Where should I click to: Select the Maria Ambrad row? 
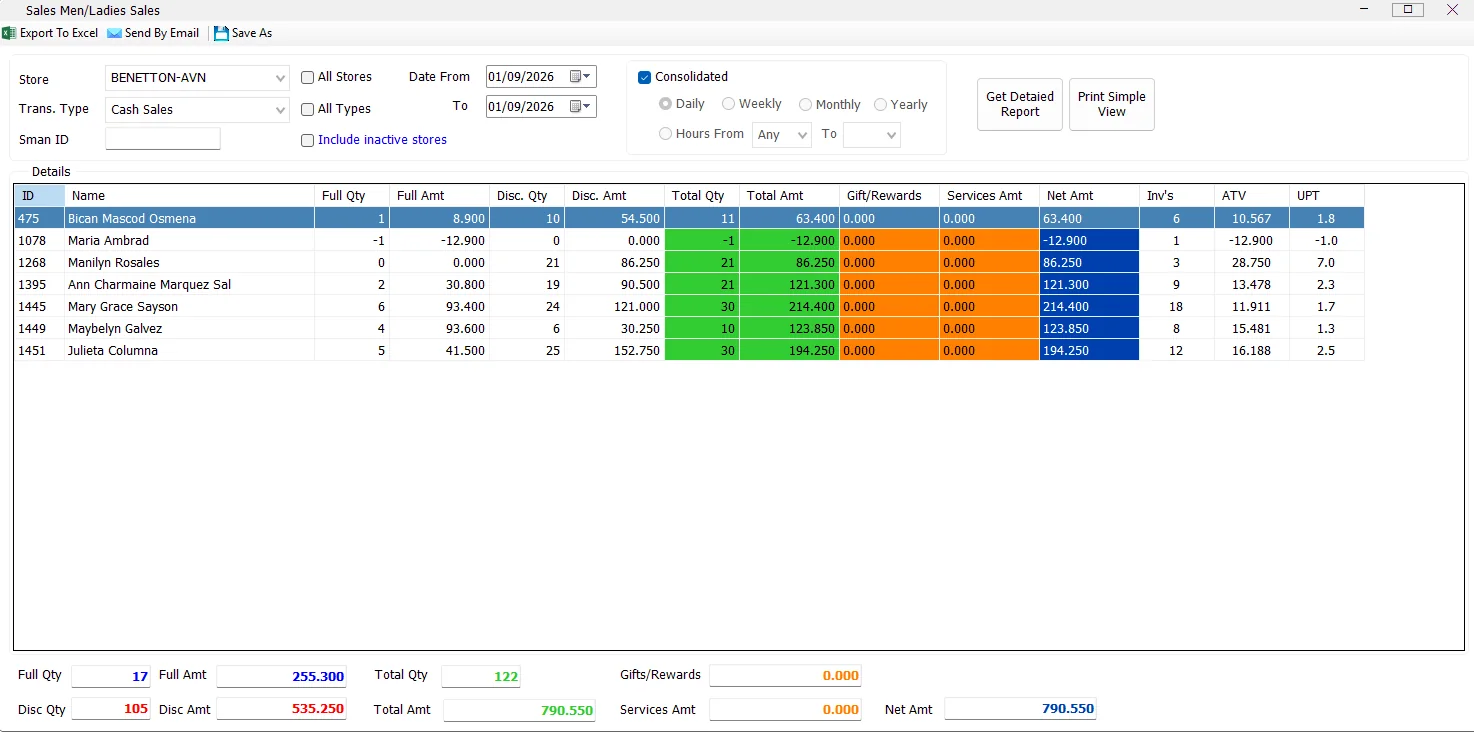(x=689, y=240)
